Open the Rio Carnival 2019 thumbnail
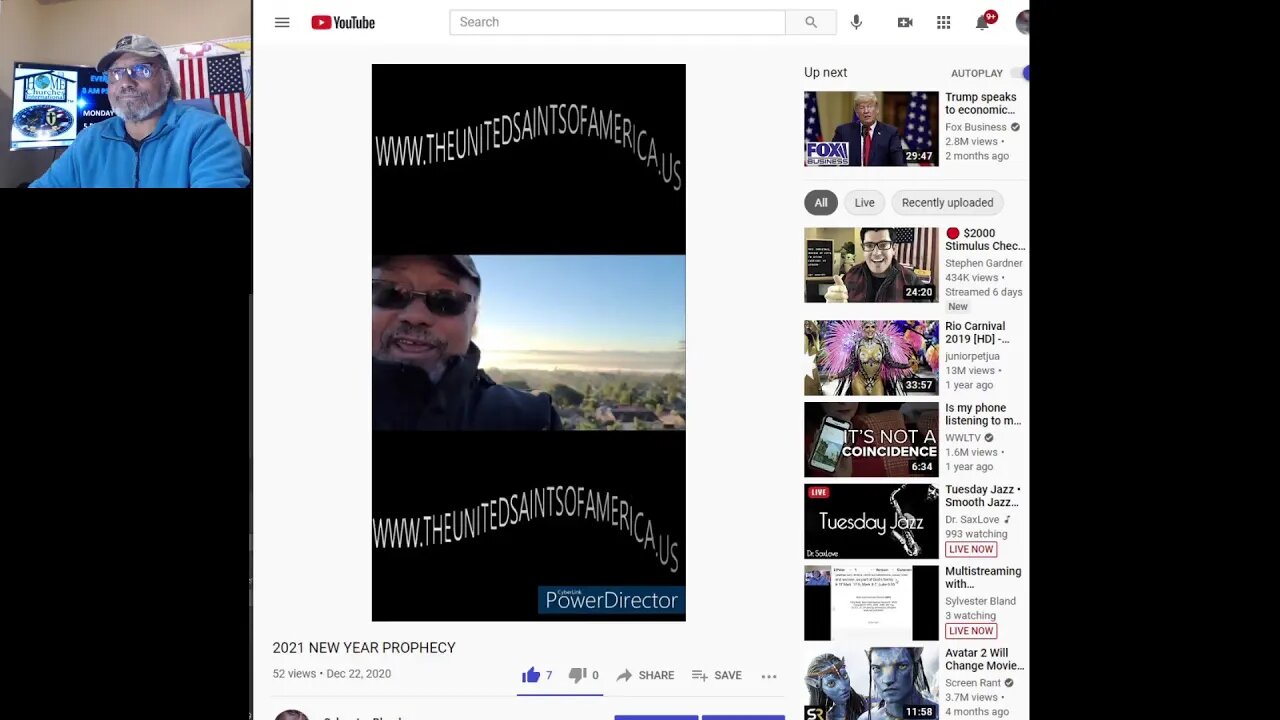 pyautogui.click(x=871, y=358)
